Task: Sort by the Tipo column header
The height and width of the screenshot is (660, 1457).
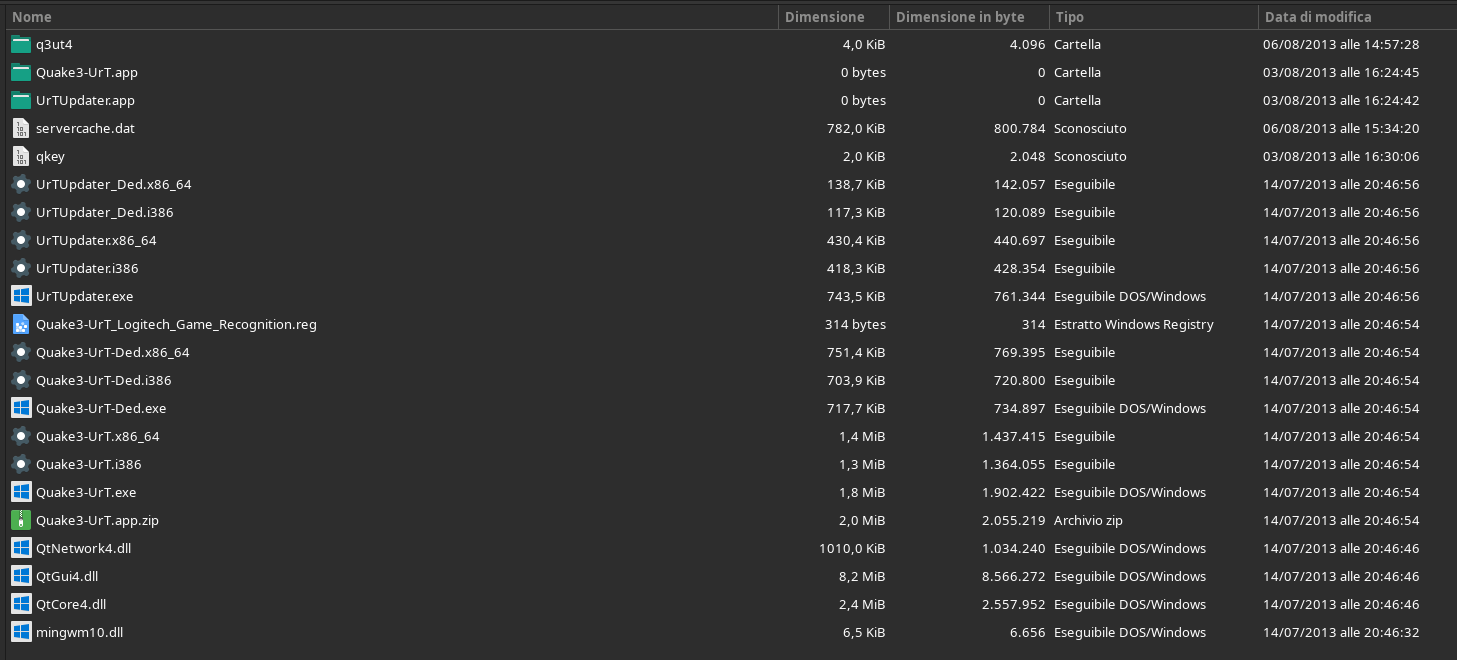Action: coord(1153,17)
